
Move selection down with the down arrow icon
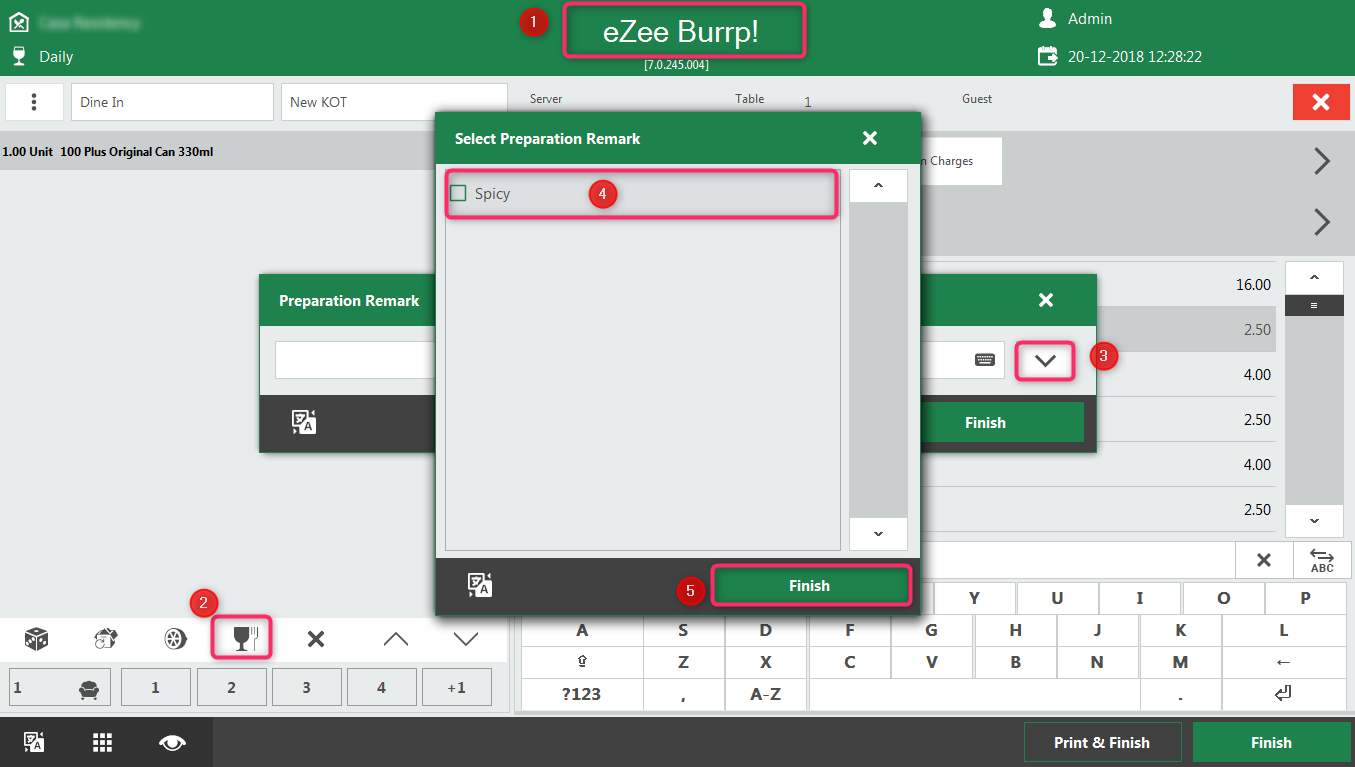tap(466, 639)
